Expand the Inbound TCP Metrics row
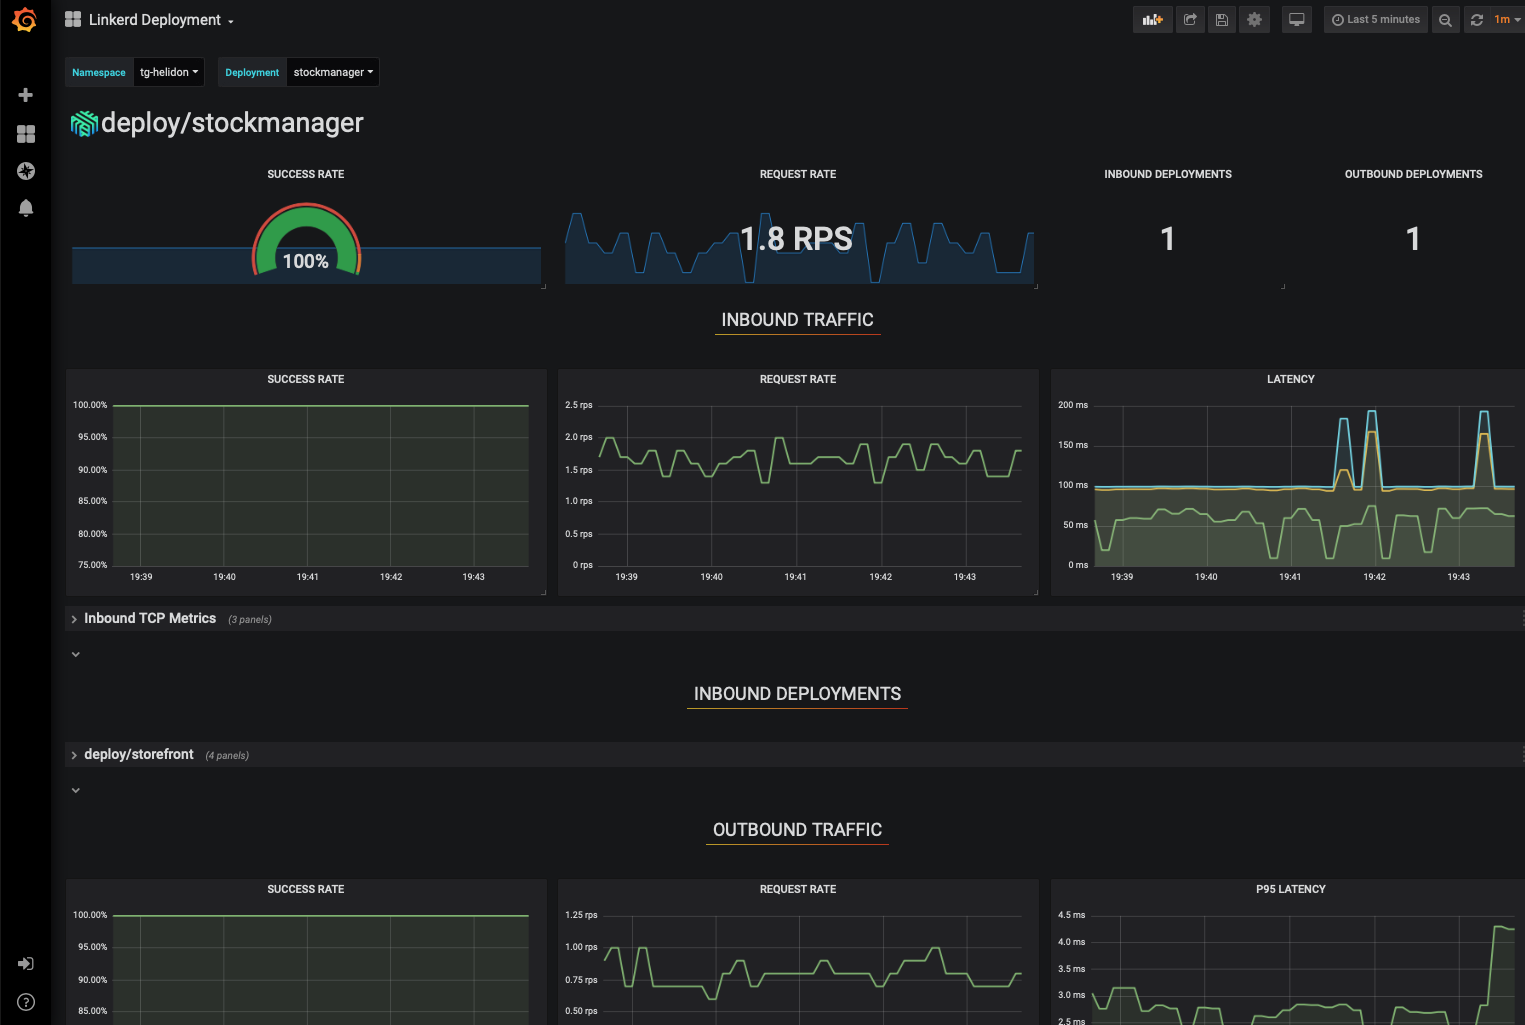 (150, 619)
